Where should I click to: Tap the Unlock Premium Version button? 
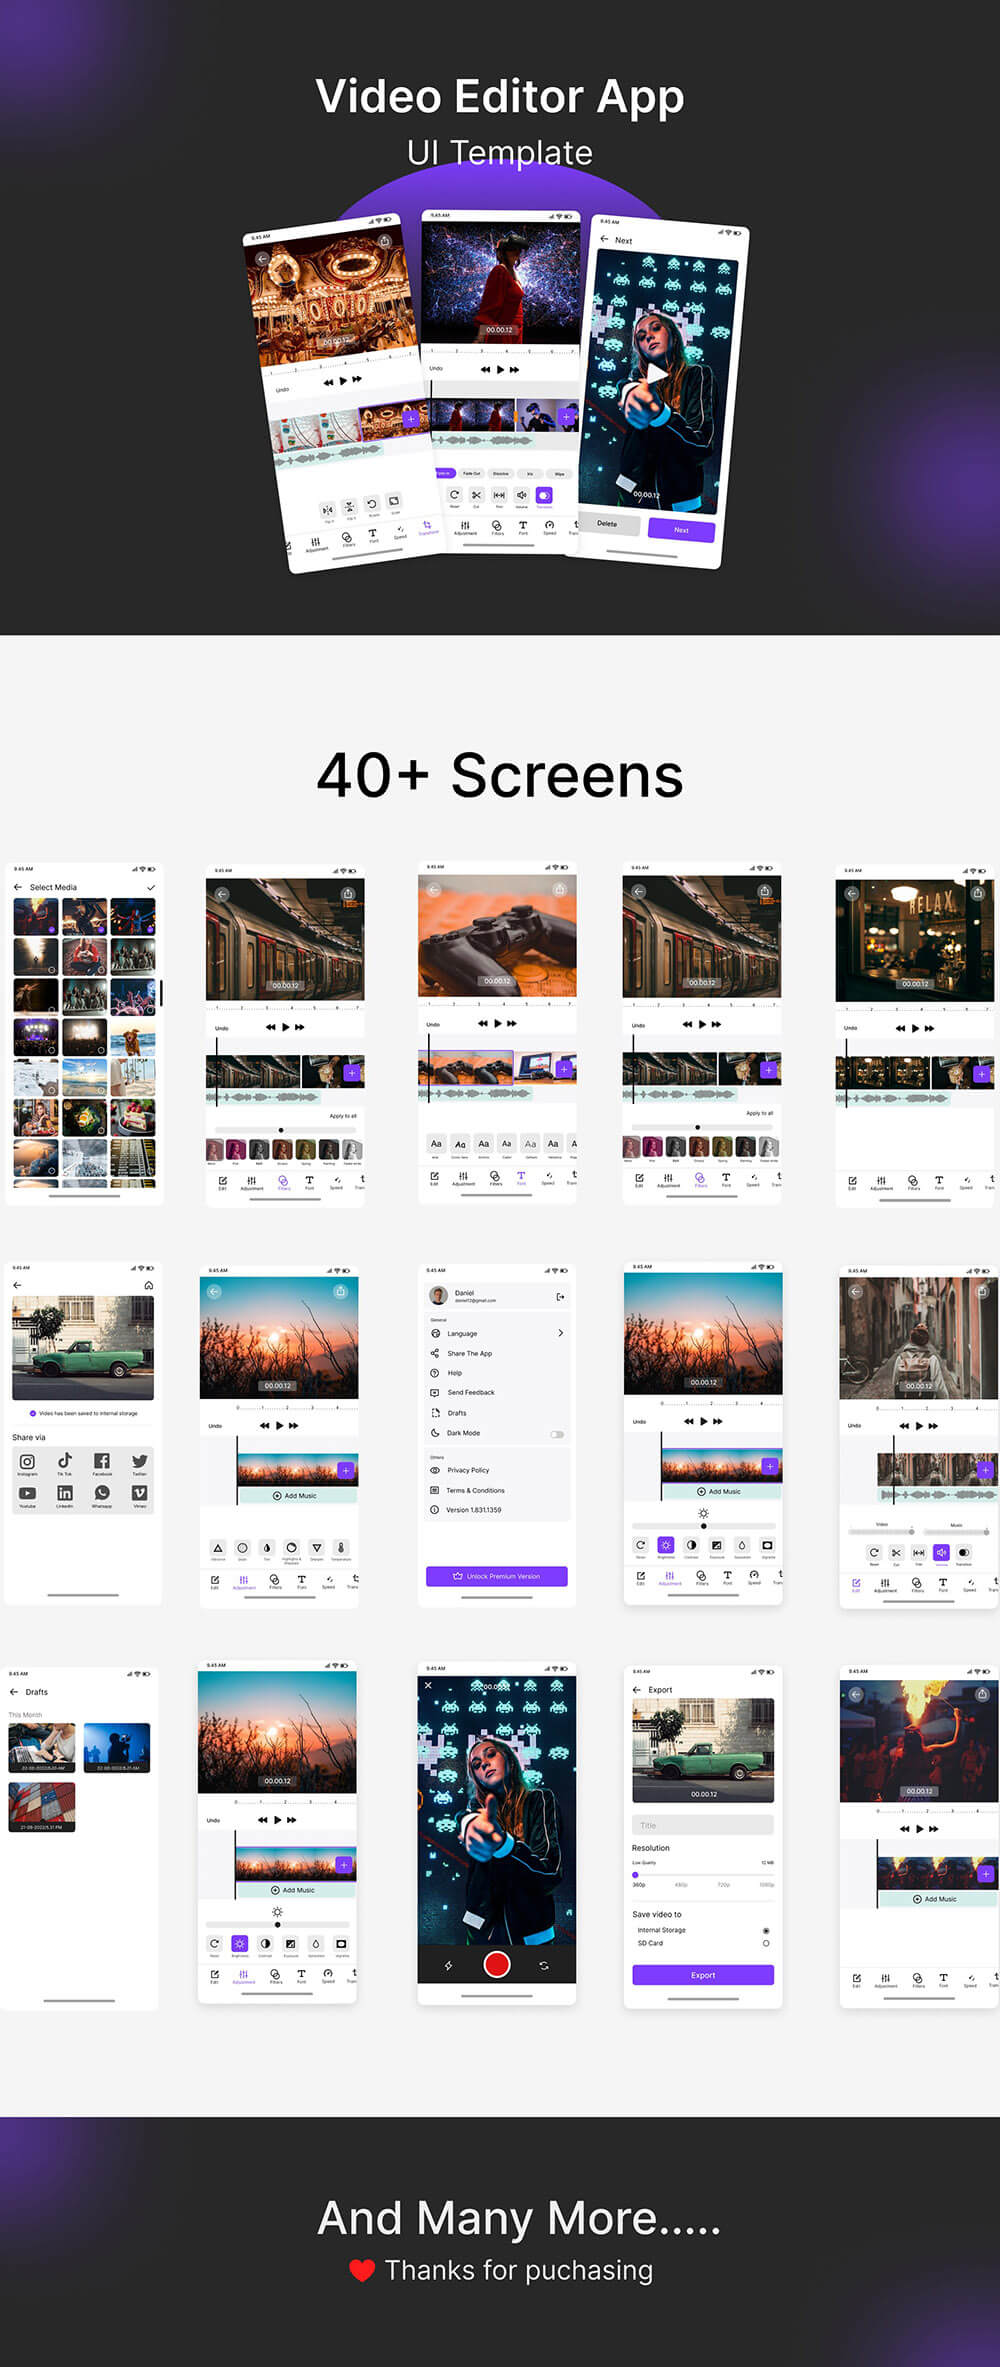point(497,1576)
